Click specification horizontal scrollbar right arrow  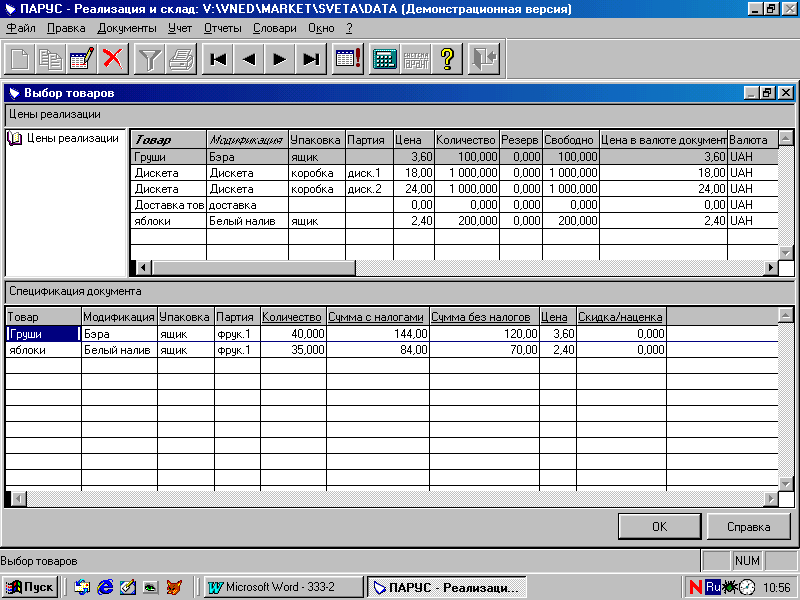coord(771,498)
